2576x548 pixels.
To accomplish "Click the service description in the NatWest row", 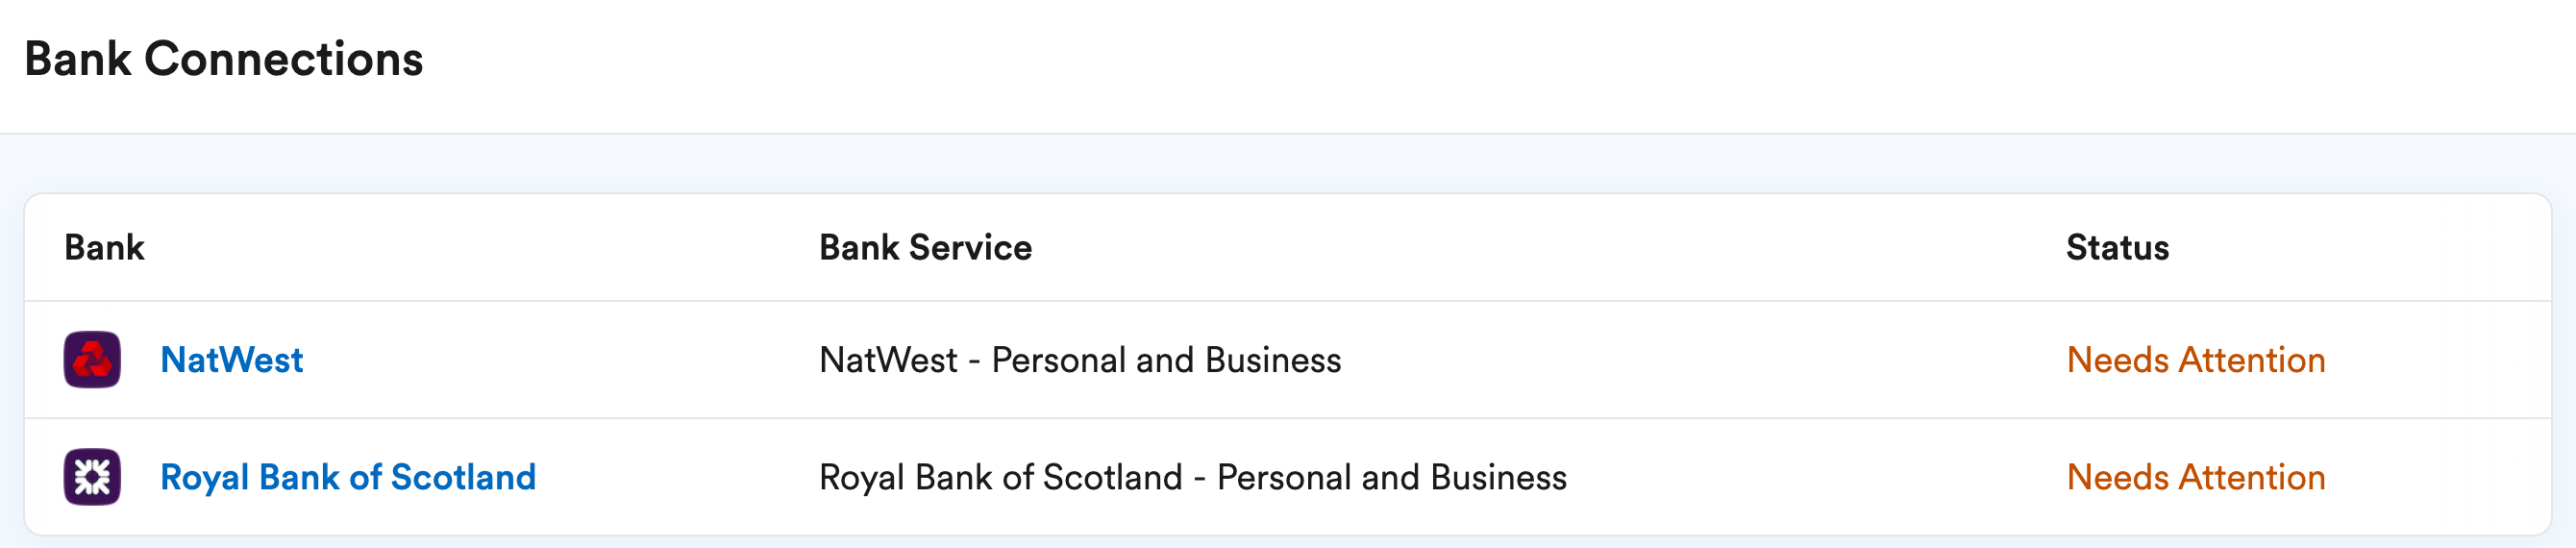I will [1080, 360].
